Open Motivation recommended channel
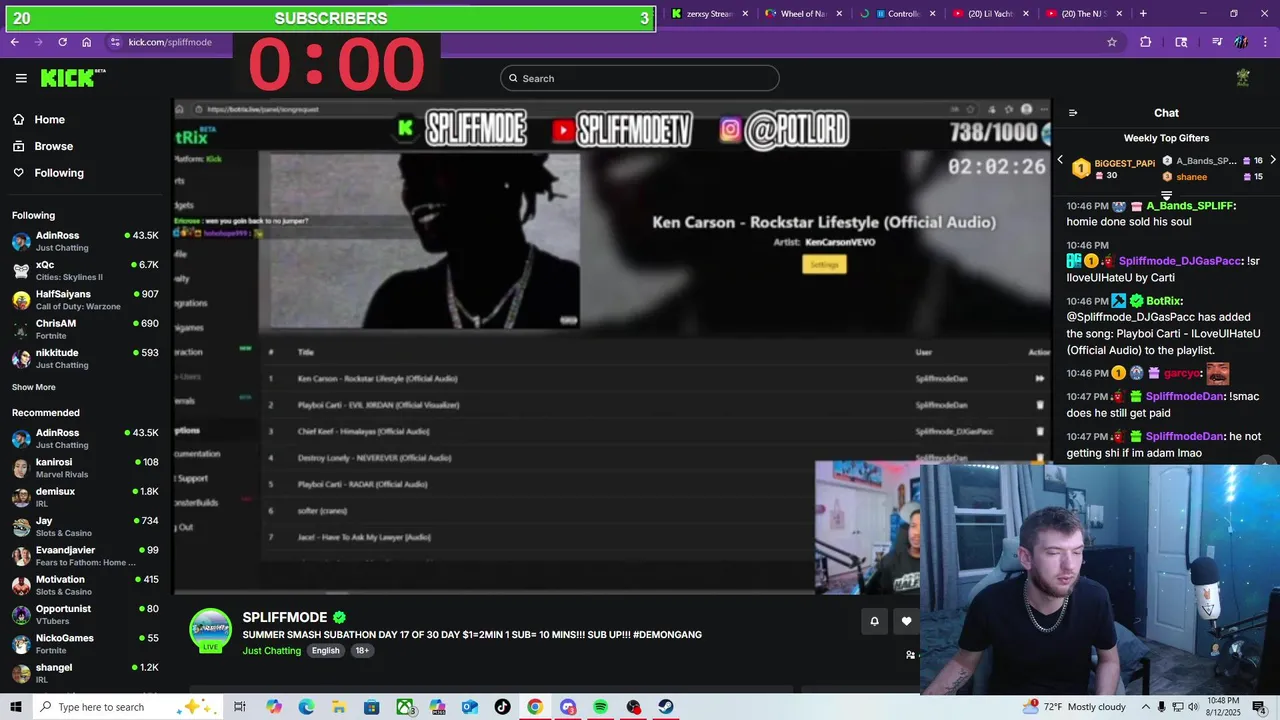 tap(85, 585)
